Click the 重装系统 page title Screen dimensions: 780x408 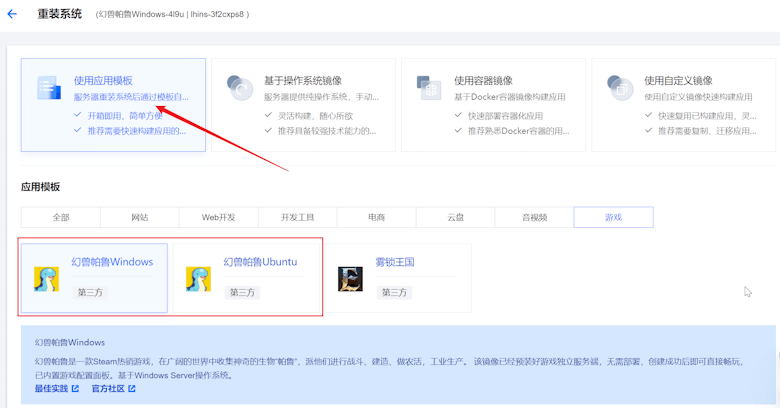pyautogui.click(x=60, y=14)
